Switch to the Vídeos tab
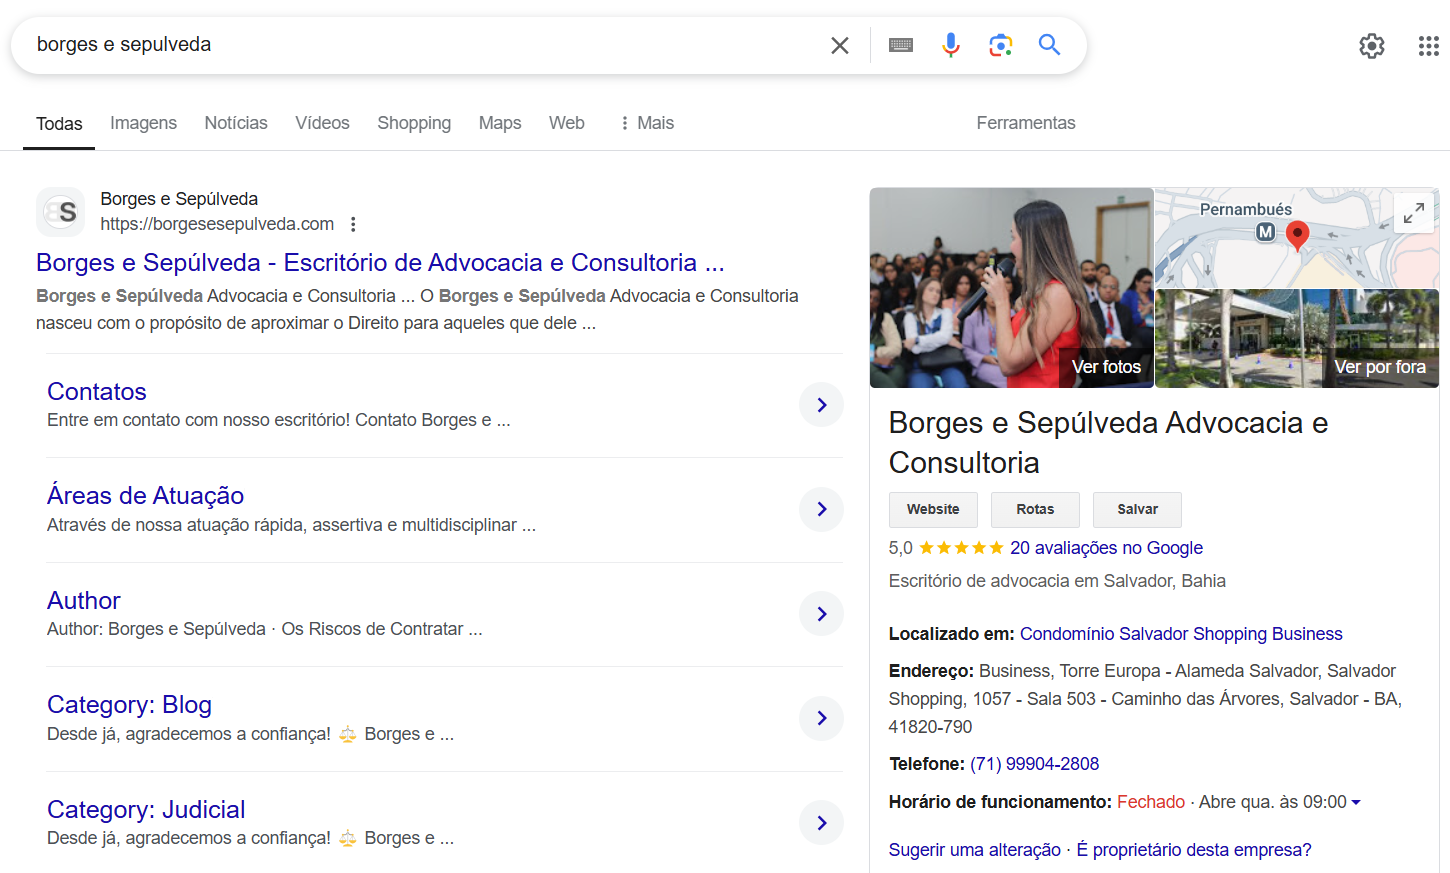 pos(322,123)
